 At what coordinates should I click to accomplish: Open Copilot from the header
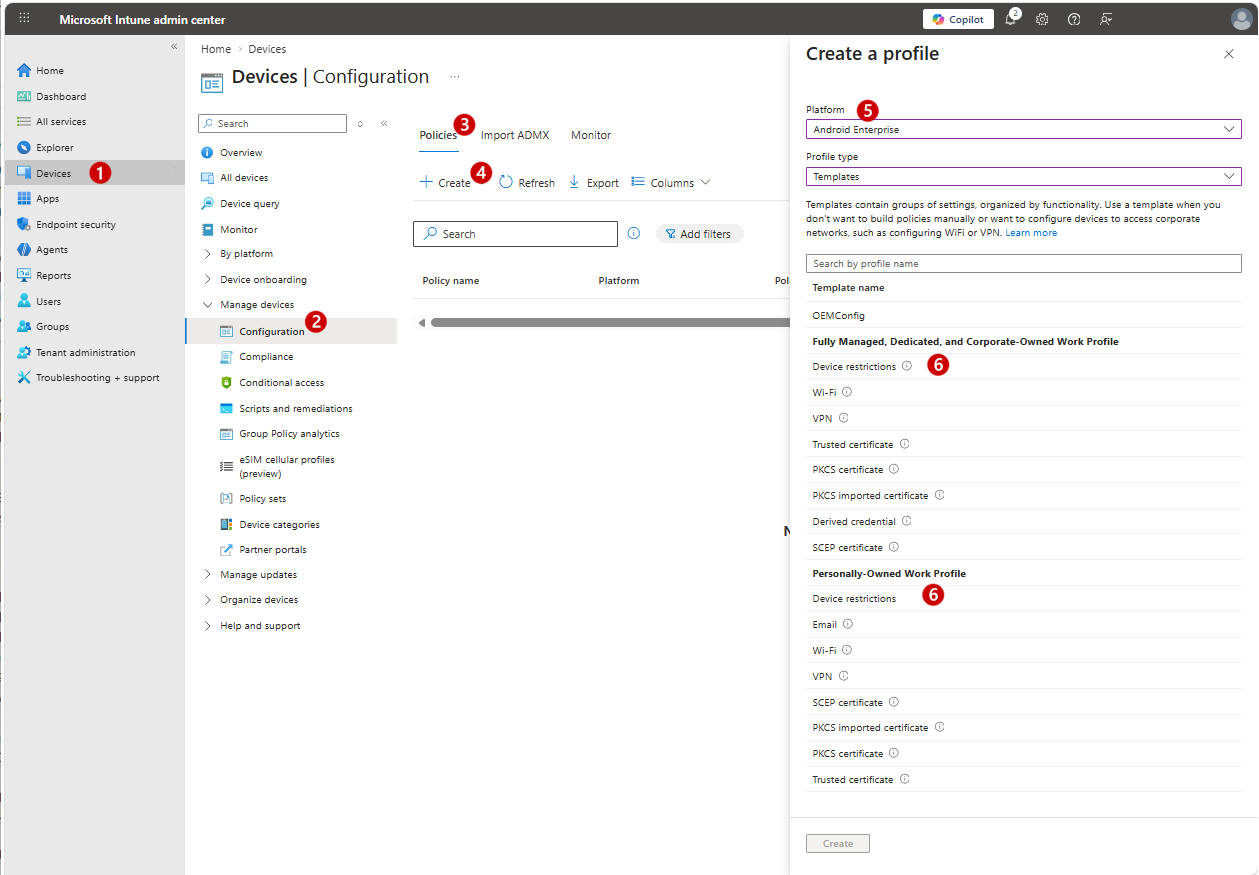pos(958,19)
